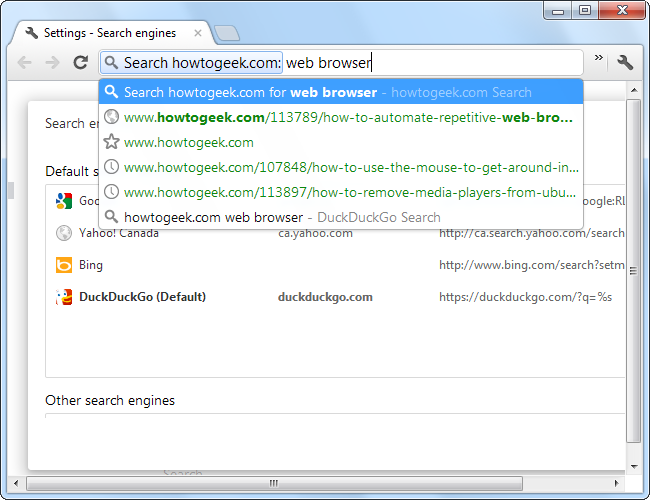Choose bookmarked www.howtogeek.com suggestion
Image resolution: width=650 pixels, height=500 pixels.
point(341,142)
